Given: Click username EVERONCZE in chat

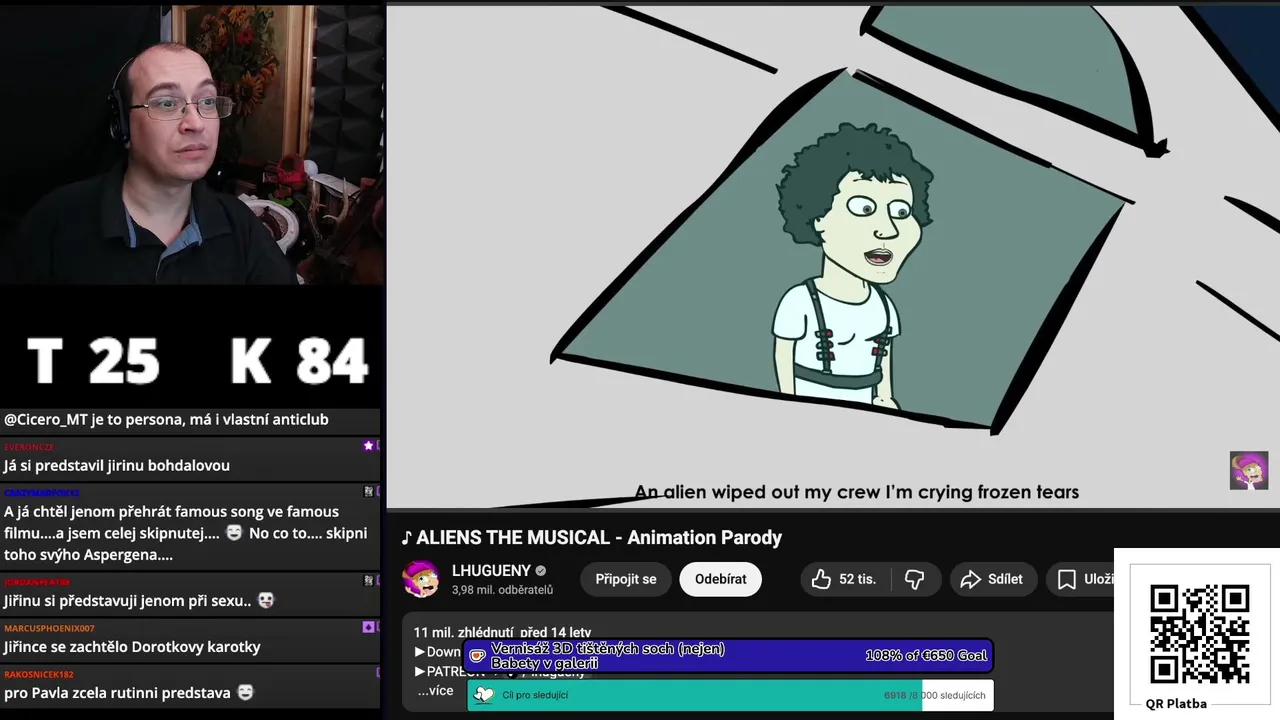Looking at the screenshot, I should [29, 447].
